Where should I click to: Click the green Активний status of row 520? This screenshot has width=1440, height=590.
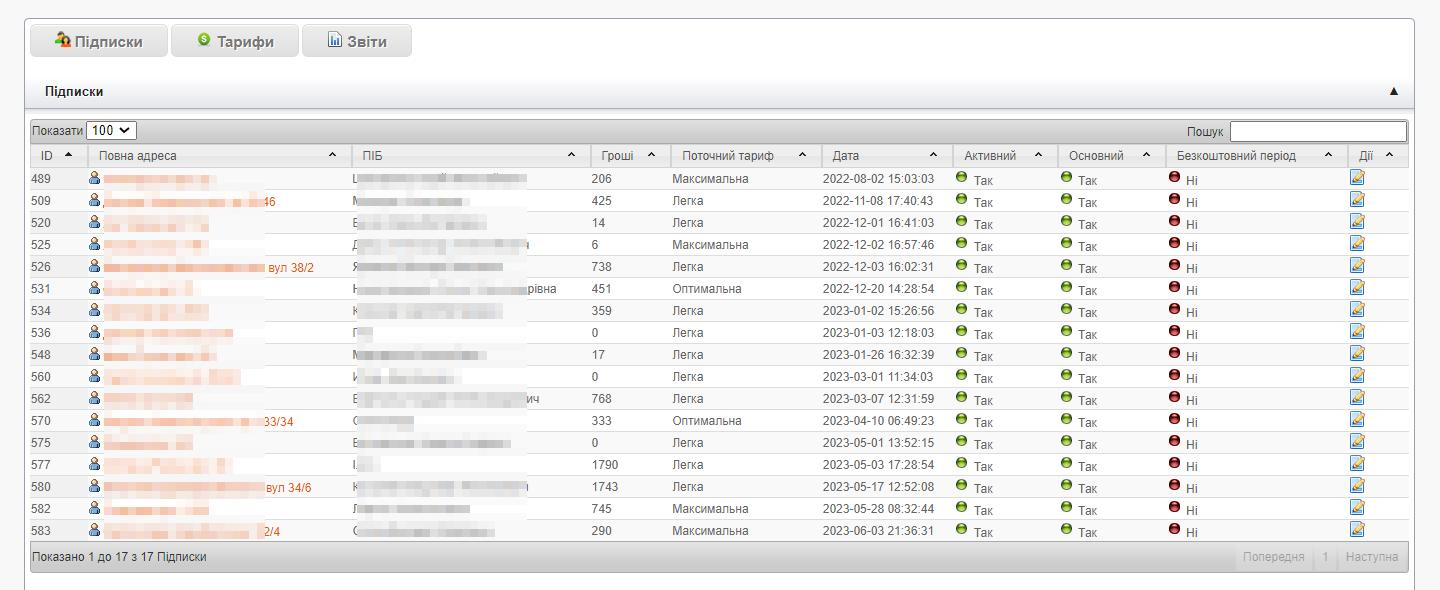[x=962, y=221]
